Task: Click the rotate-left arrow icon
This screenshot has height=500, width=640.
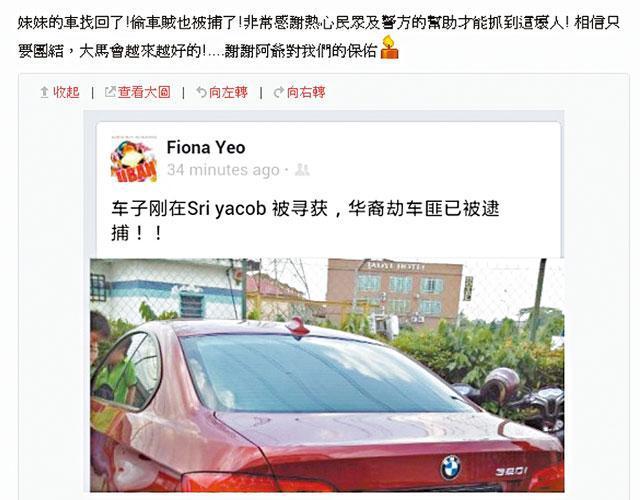Action: 201,92
